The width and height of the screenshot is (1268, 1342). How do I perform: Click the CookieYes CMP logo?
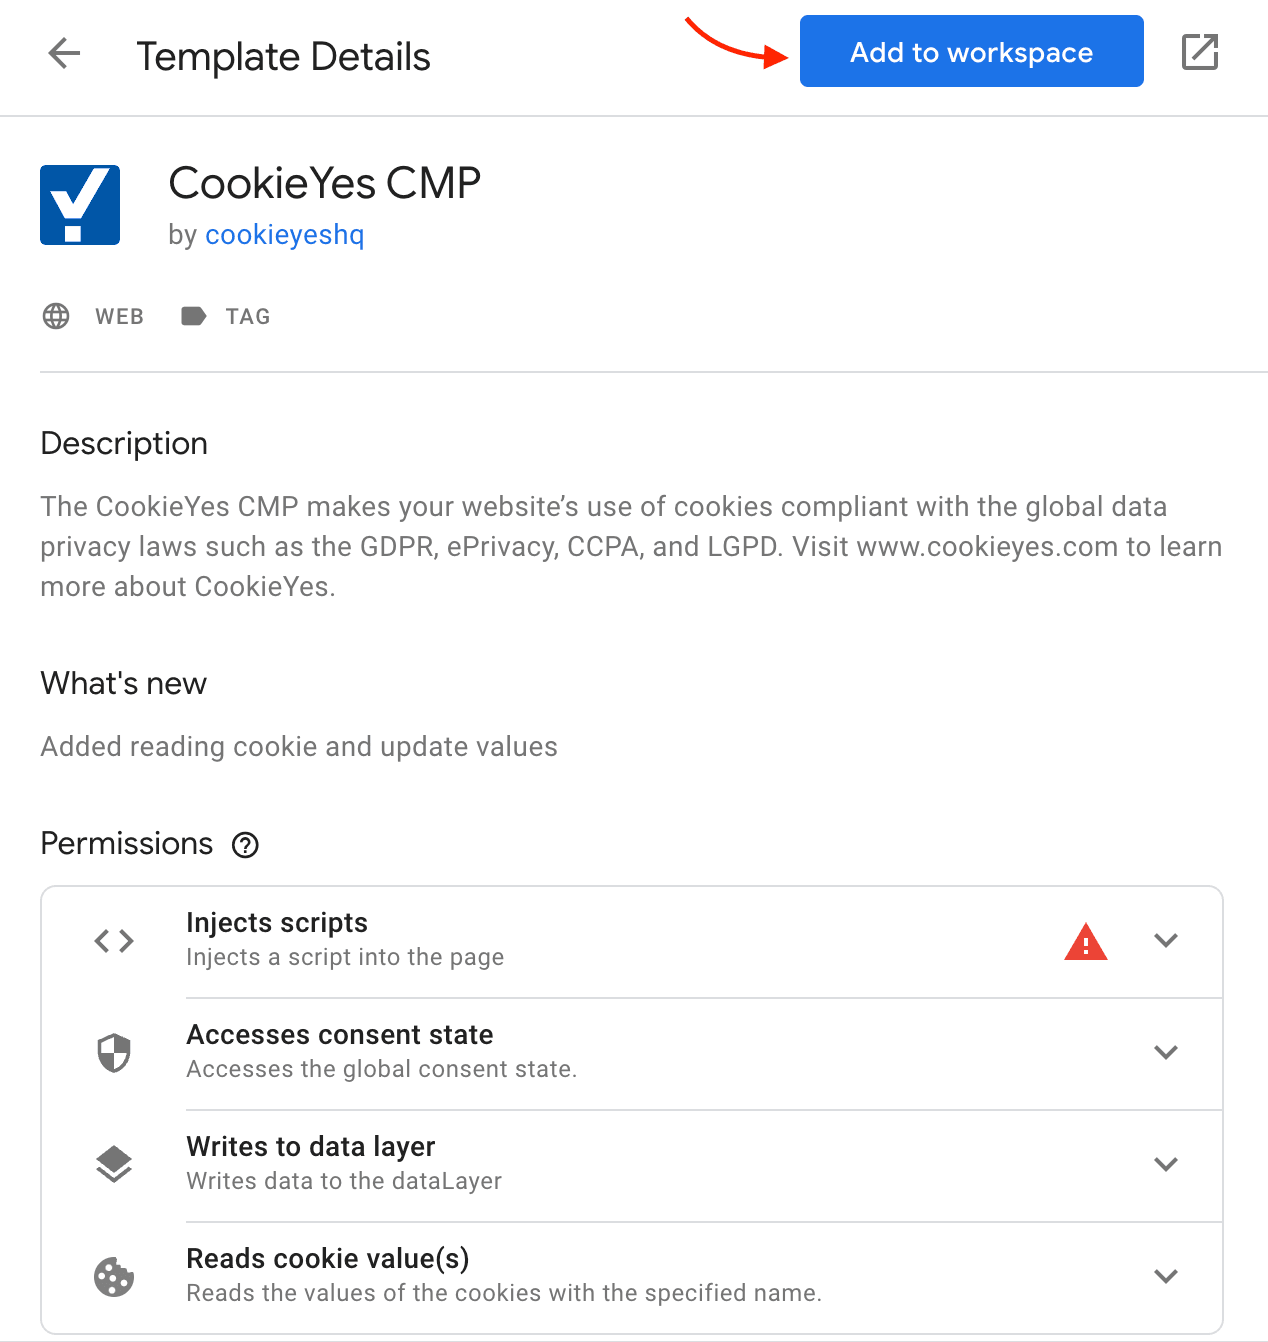(x=80, y=205)
